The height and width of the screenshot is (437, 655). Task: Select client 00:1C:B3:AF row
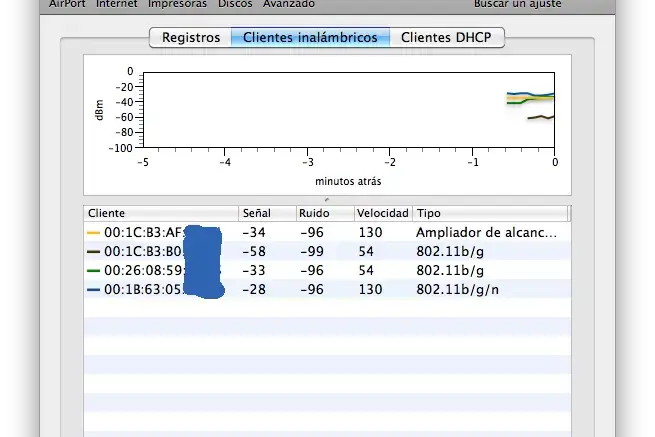(327, 233)
